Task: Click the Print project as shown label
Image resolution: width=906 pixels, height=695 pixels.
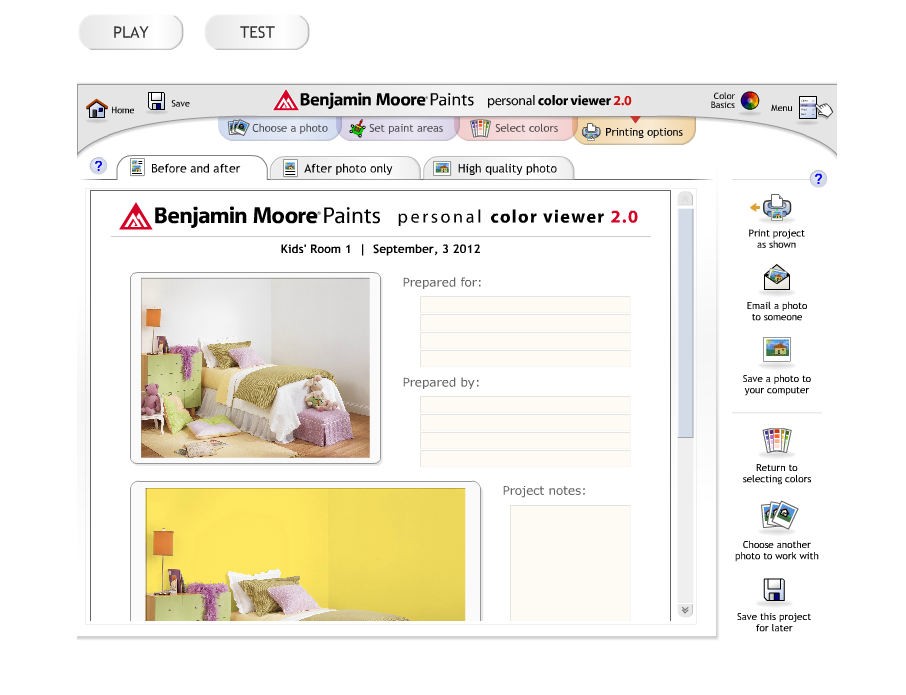Action: click(776, 239)
